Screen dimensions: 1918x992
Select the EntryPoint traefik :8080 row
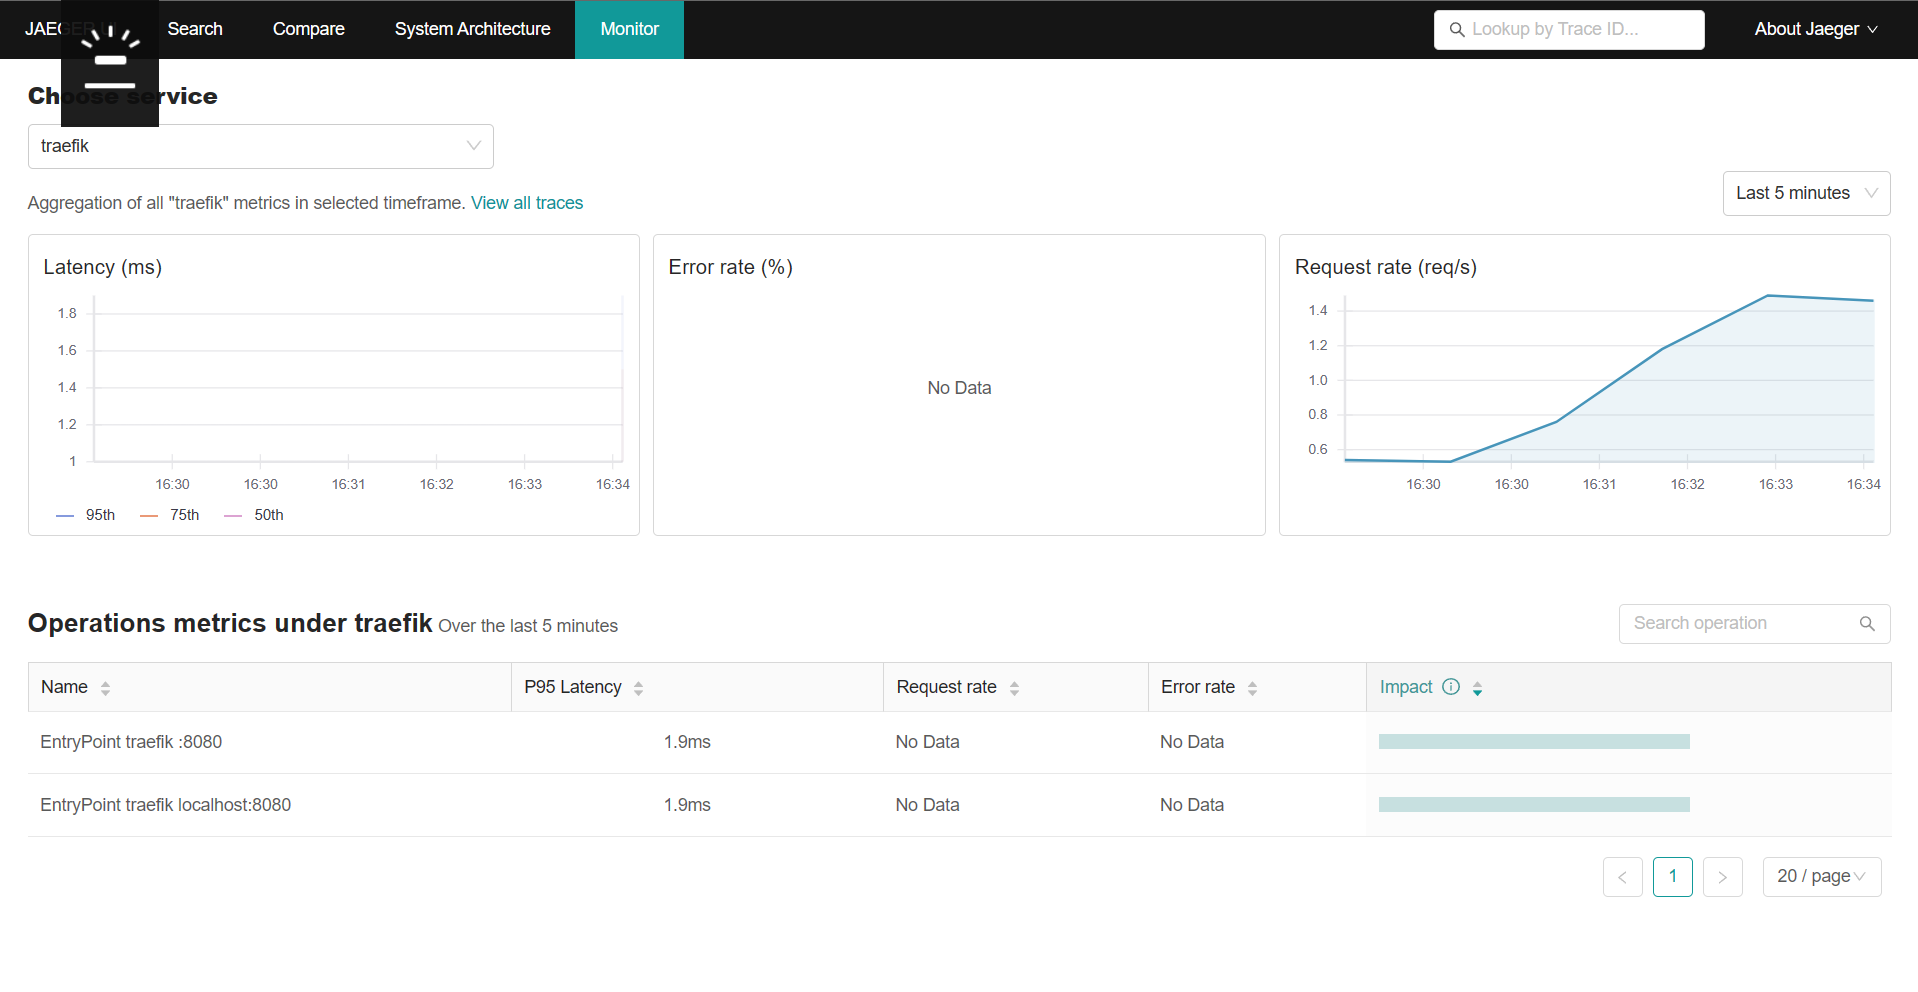click(x=960, y=742)
